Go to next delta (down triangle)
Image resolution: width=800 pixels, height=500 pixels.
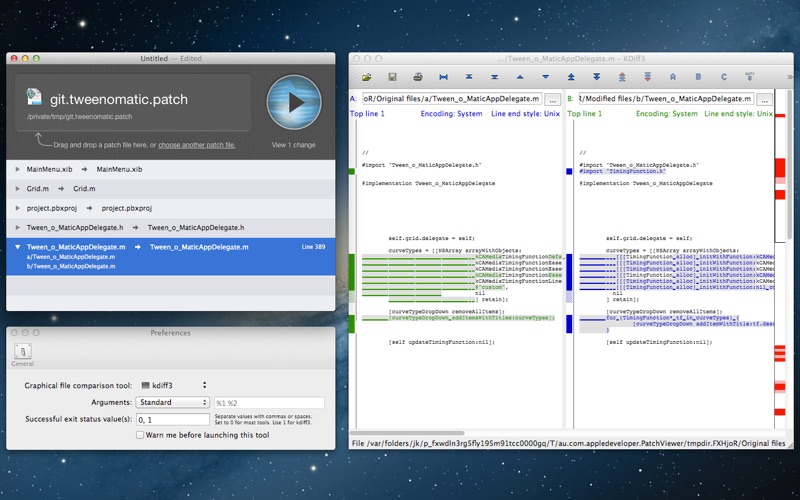pos(545,77)
